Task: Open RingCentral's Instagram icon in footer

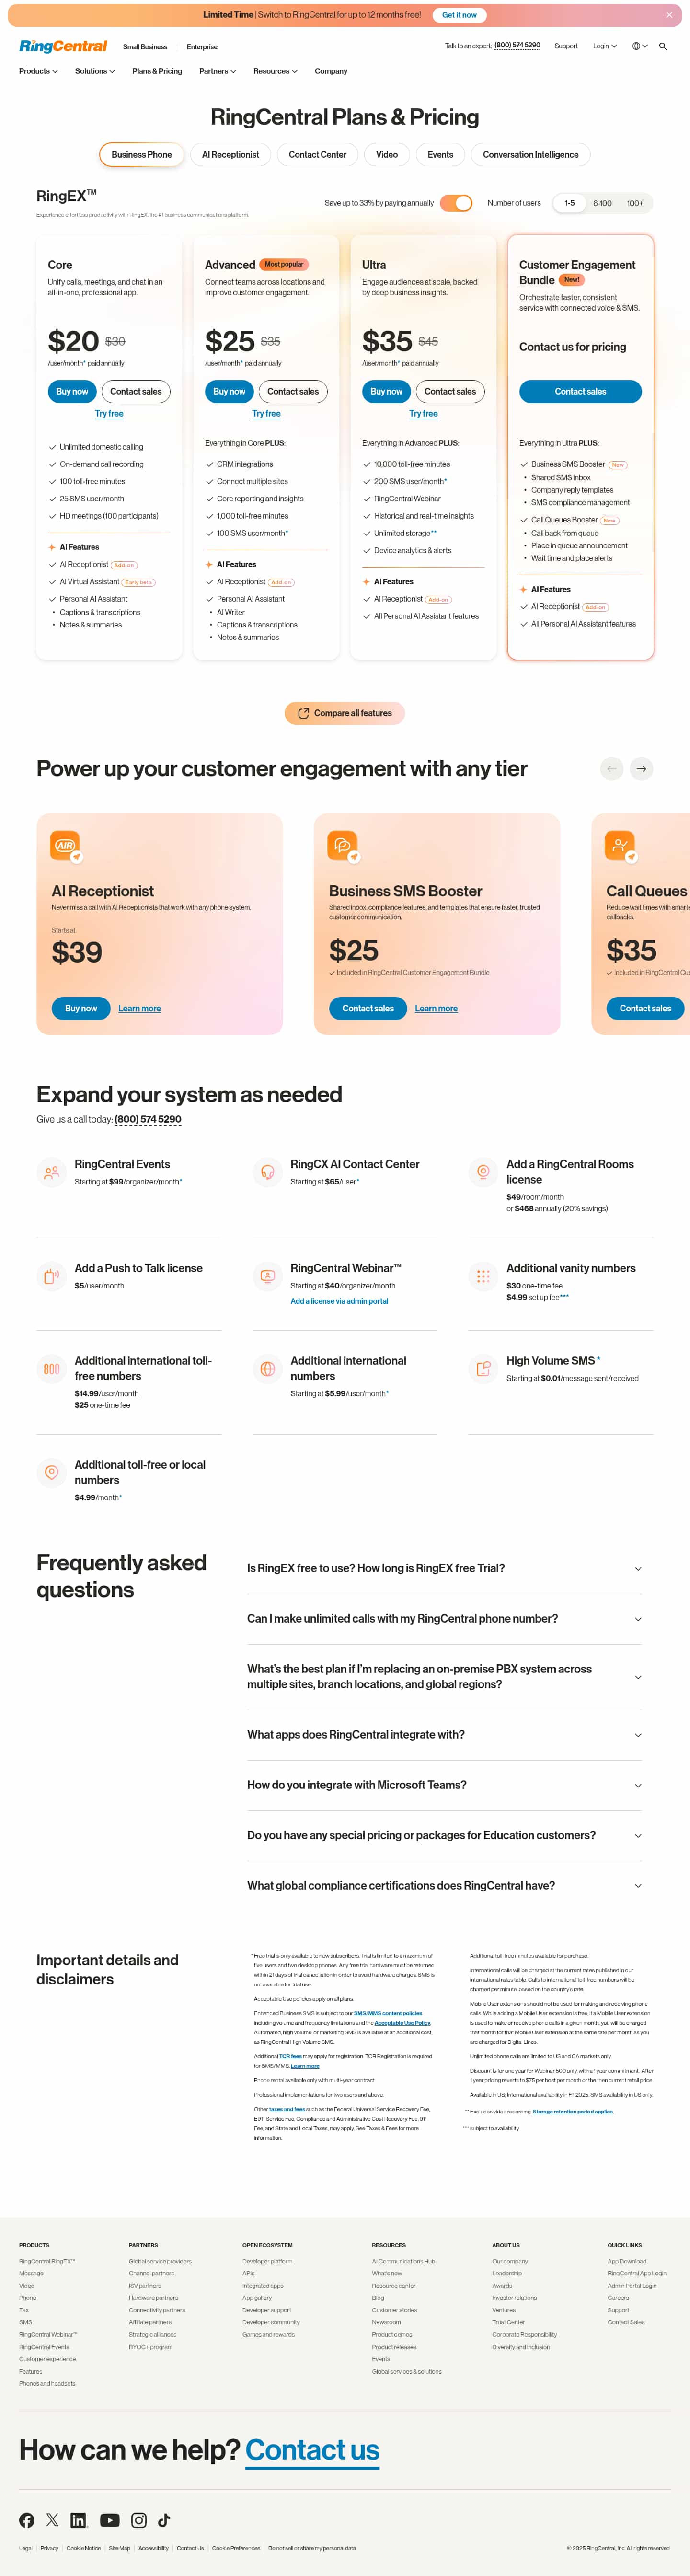Action: coord(138,2520)
